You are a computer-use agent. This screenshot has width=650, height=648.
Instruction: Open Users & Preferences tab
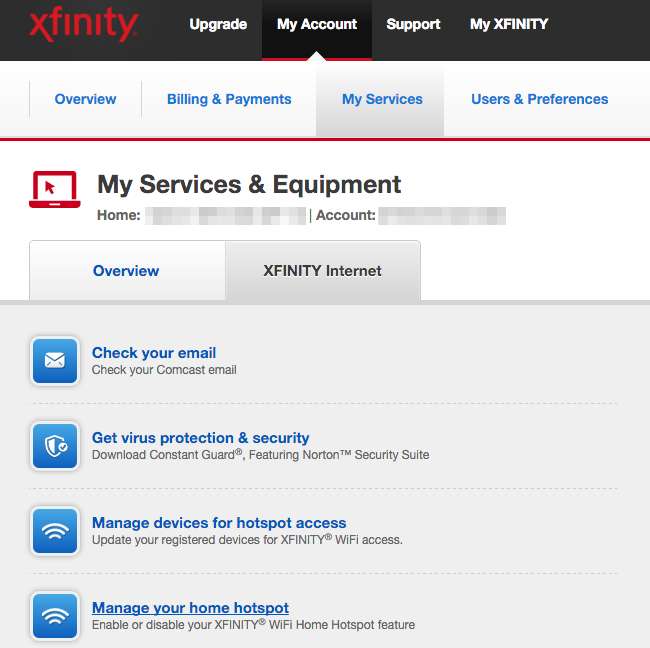point(540,99)
